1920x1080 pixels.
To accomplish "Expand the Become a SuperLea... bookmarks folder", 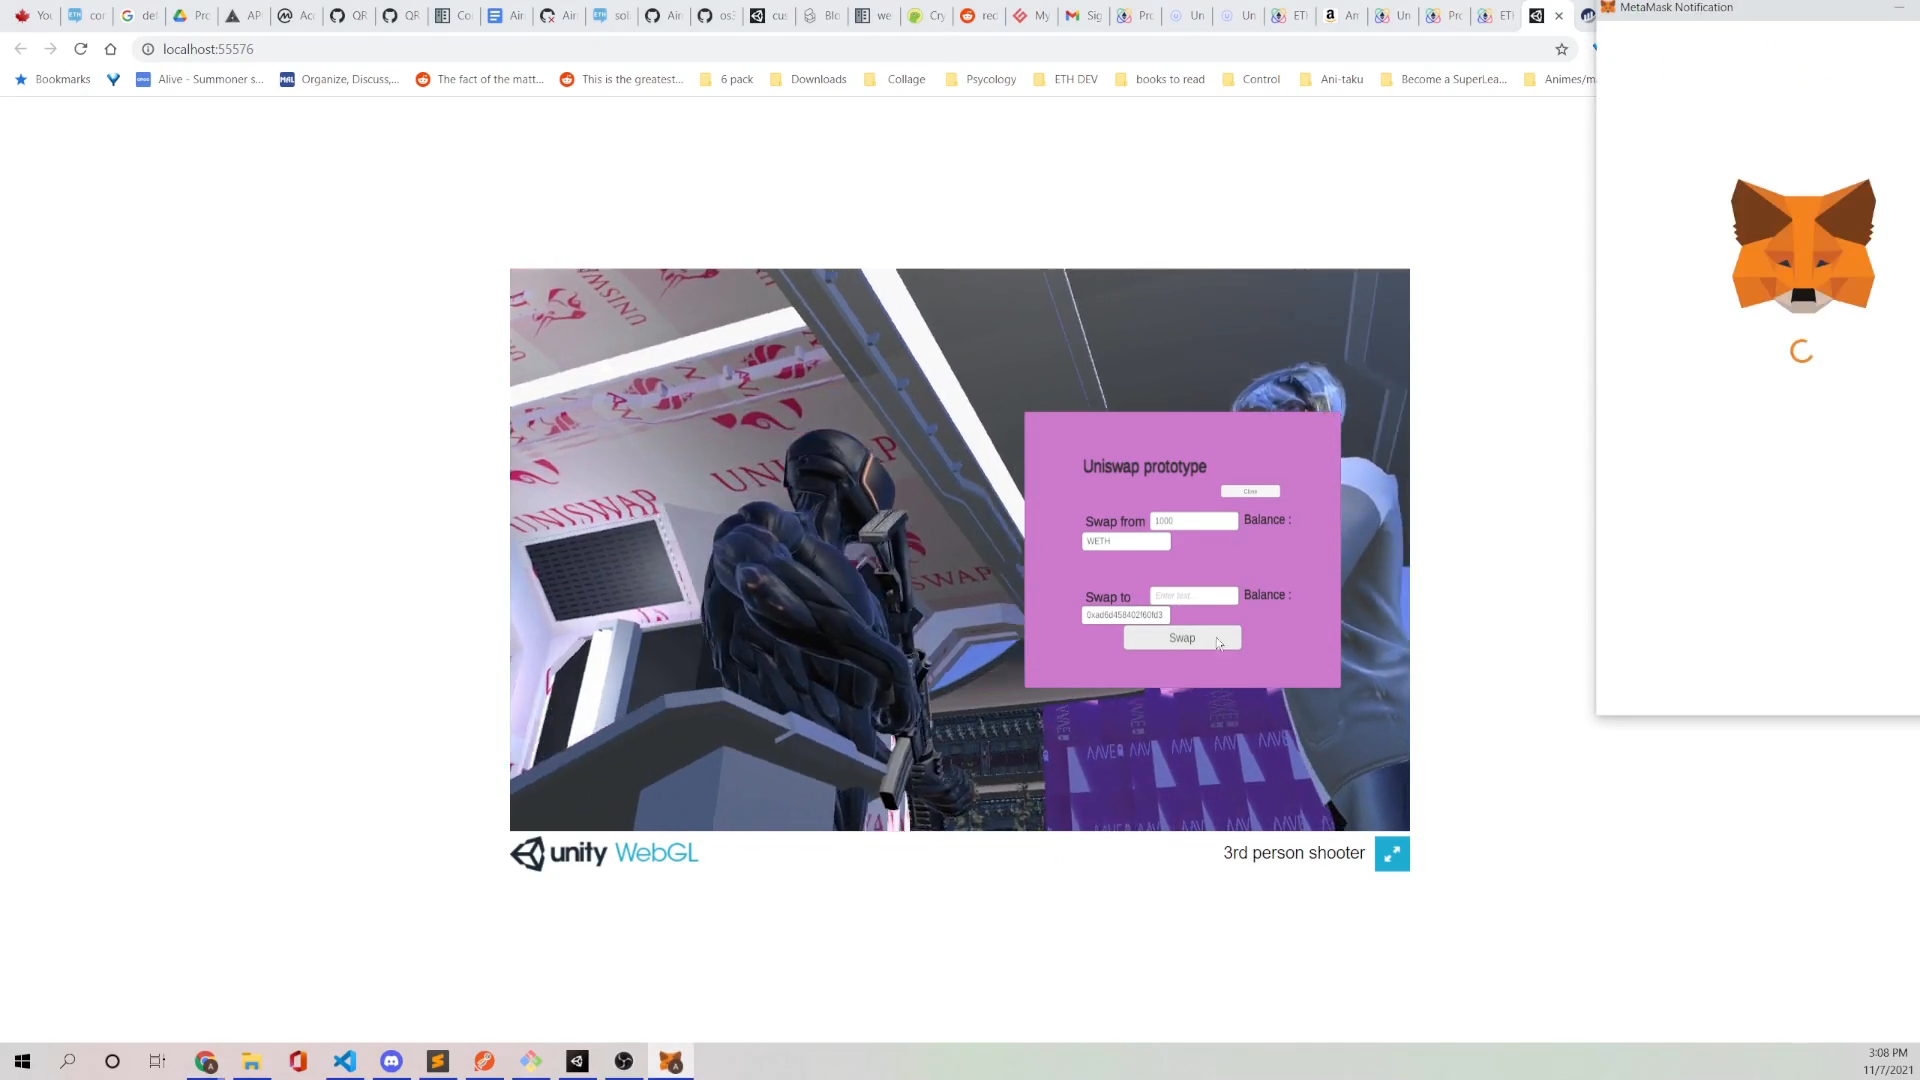I will [x=1443, y=79].
